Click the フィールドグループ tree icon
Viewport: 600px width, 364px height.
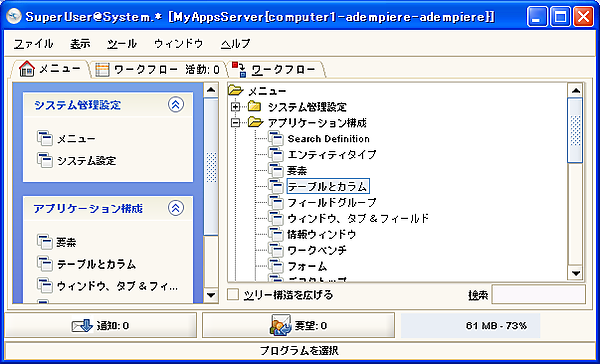click(x=276, y=202)
